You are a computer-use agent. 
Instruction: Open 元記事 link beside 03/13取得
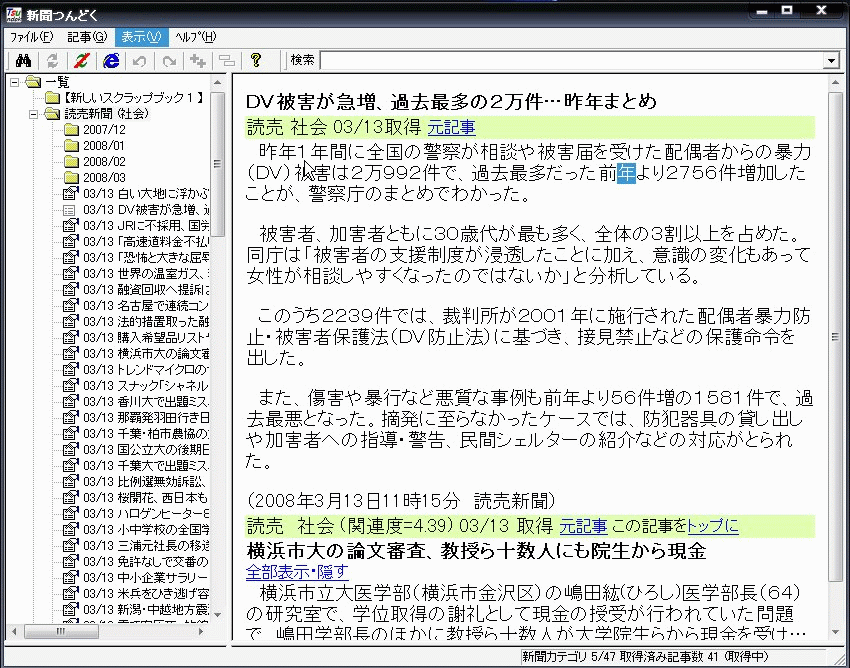pos(452,127)
